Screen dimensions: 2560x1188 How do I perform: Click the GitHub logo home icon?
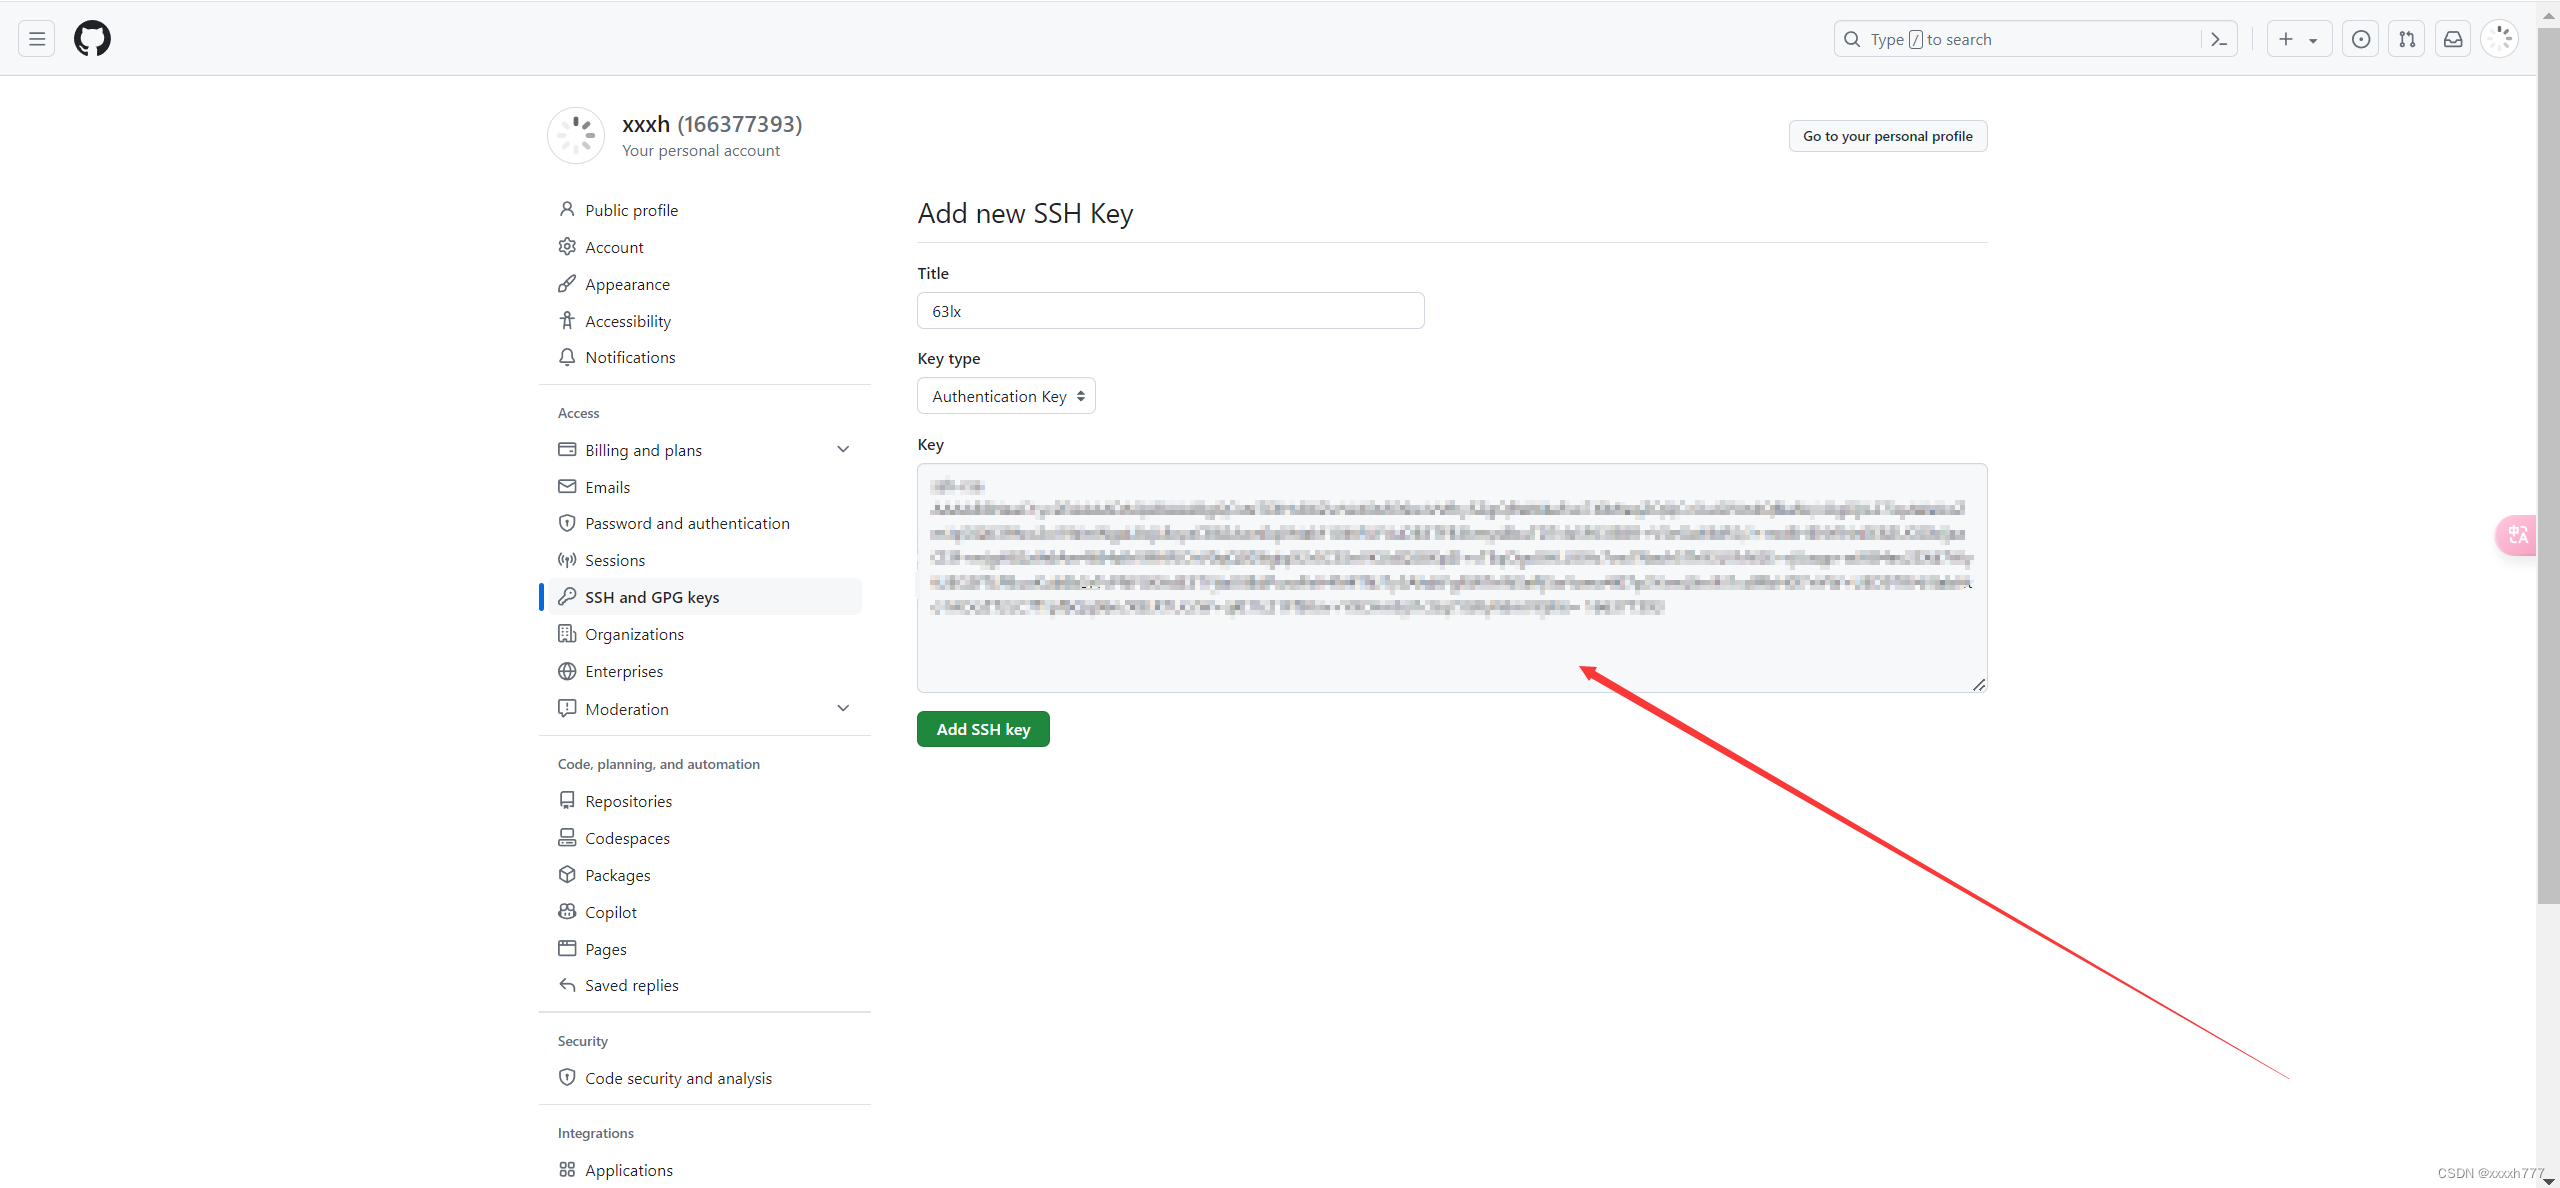tap(92, 39)
